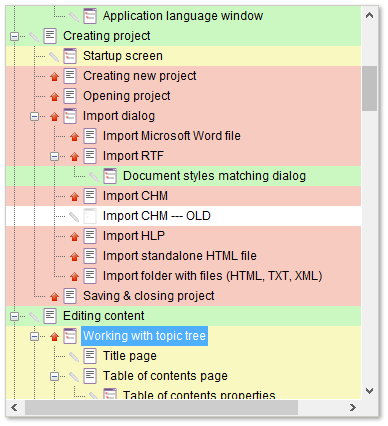Click red arrow icon beside Import RTF
The image size is (388, 426).
pyautogui.click(x=74, y=157)
